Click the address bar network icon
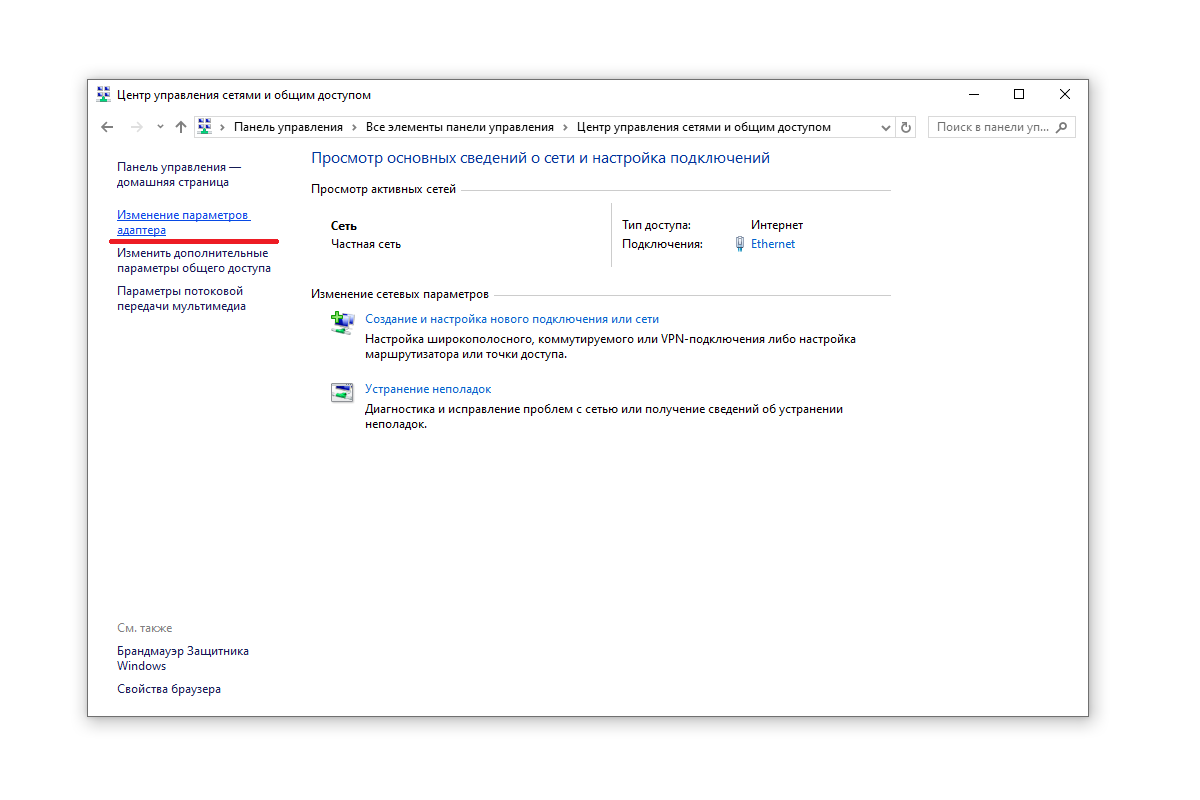 tap(205, 127)
